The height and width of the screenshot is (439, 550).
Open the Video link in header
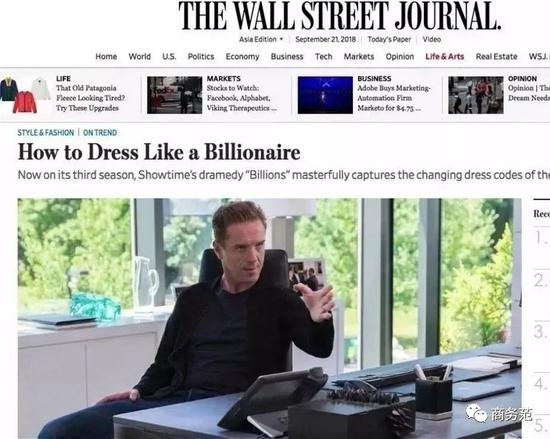[432, 39]
